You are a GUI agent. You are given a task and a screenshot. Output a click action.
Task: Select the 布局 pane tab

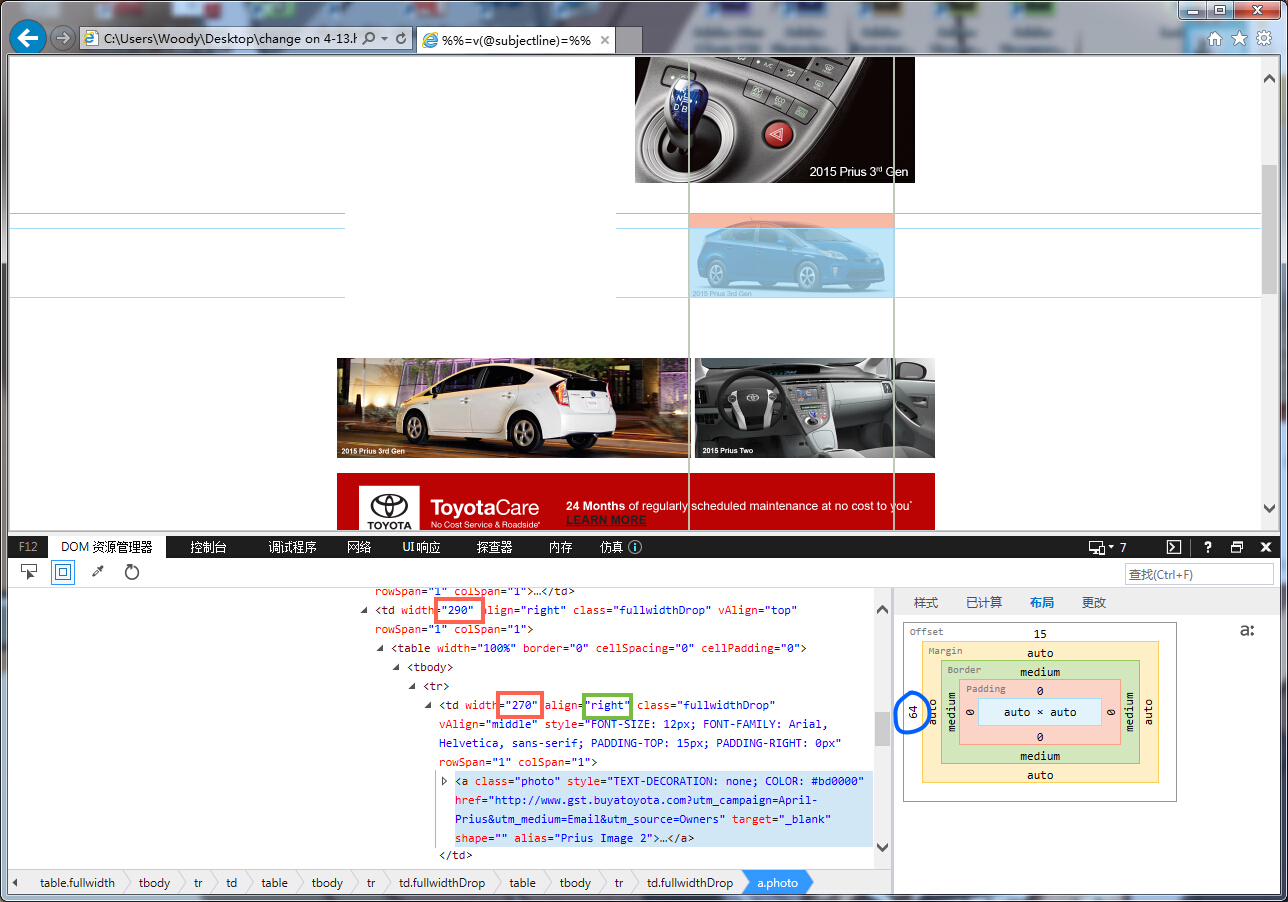click(x=1041, y=602)
